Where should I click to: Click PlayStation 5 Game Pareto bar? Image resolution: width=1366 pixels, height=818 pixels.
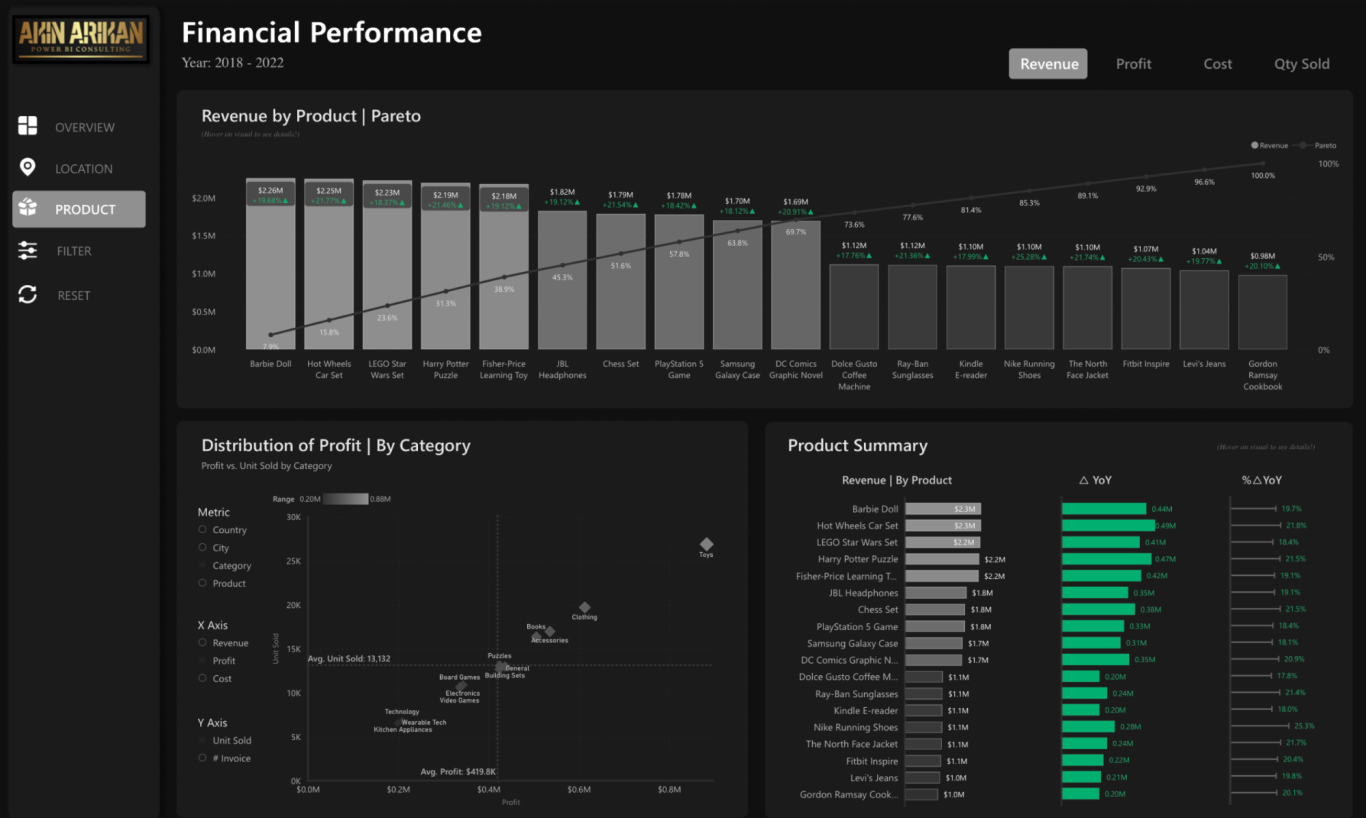coord(679,282)
